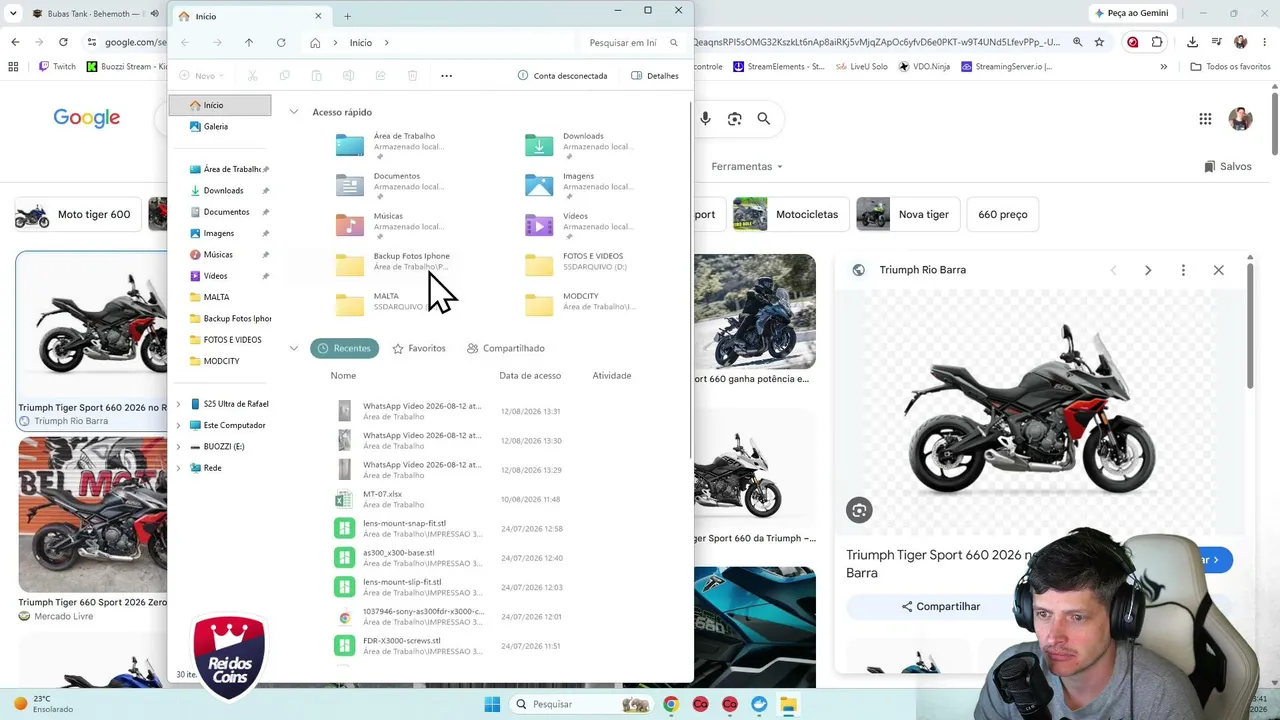
Task: Open MT-07.xlsx from recent files
Action: click(x=410, y=499)
